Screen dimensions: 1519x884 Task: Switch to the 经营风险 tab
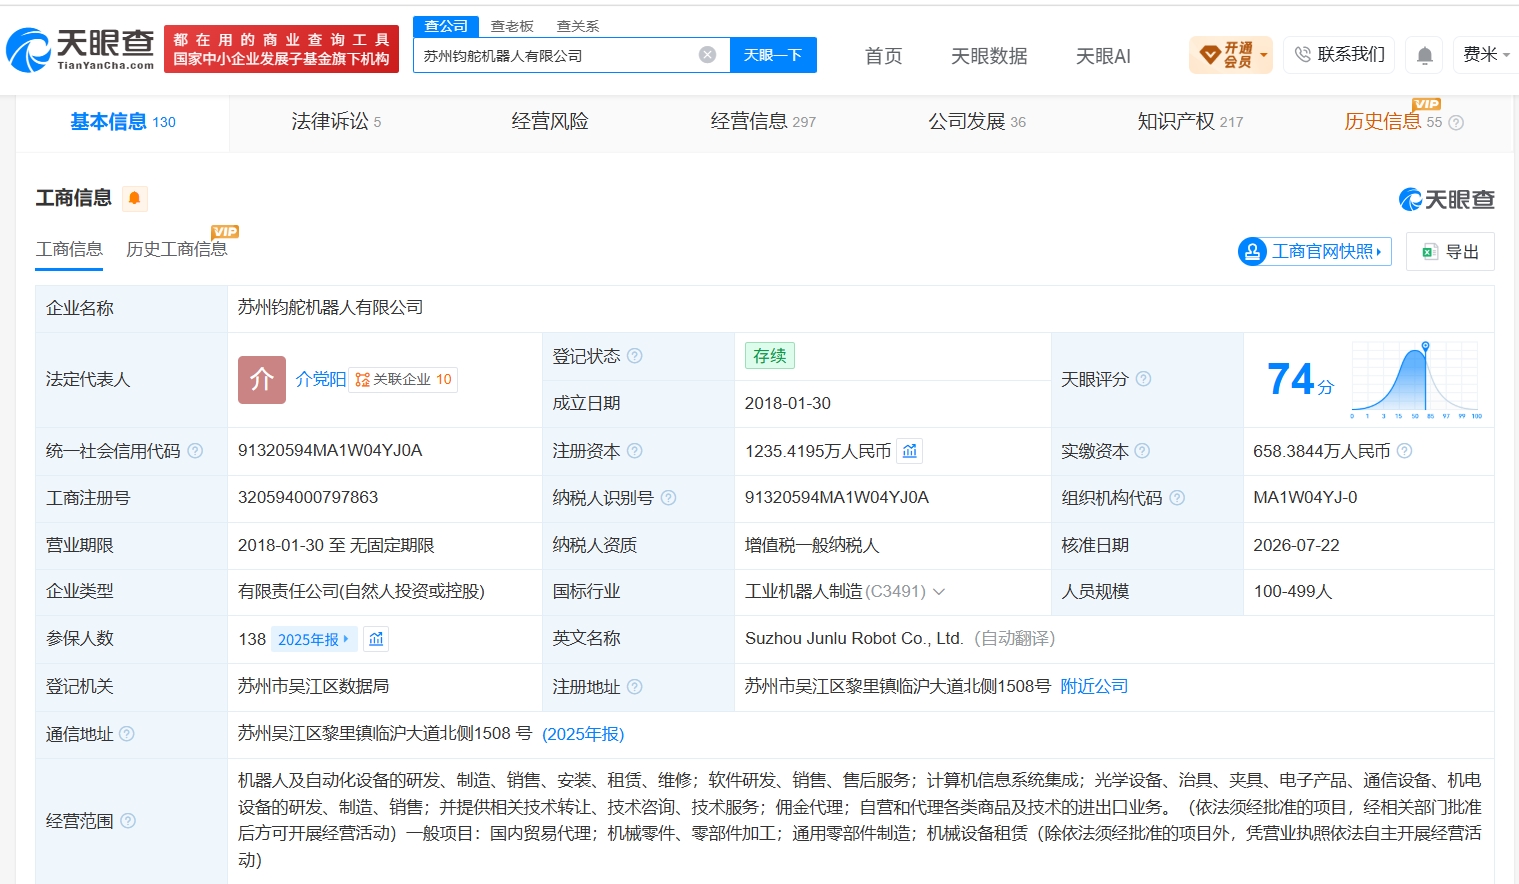pos(549,122)
